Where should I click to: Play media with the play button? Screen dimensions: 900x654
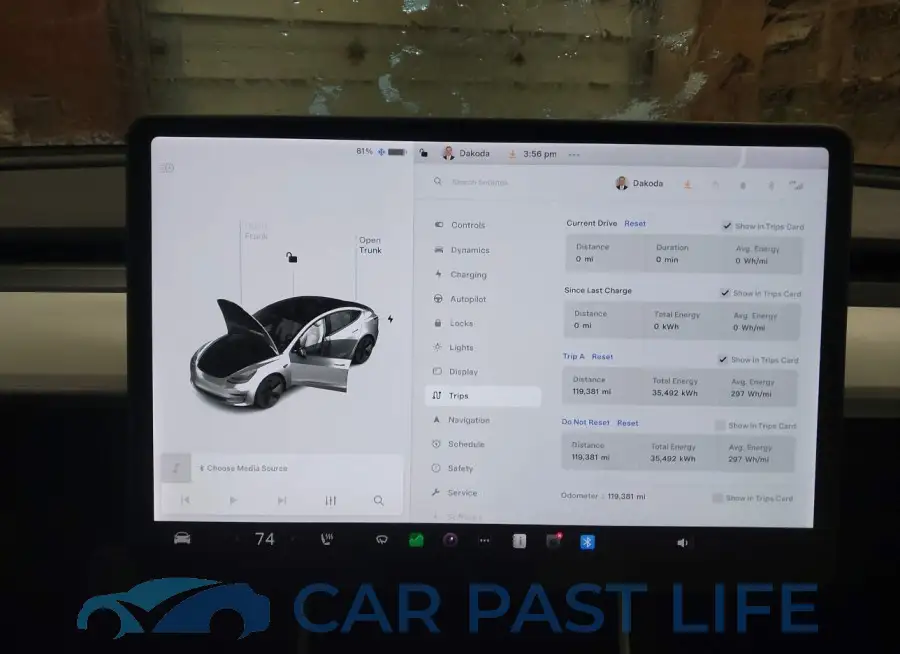[x=233, y=500]
